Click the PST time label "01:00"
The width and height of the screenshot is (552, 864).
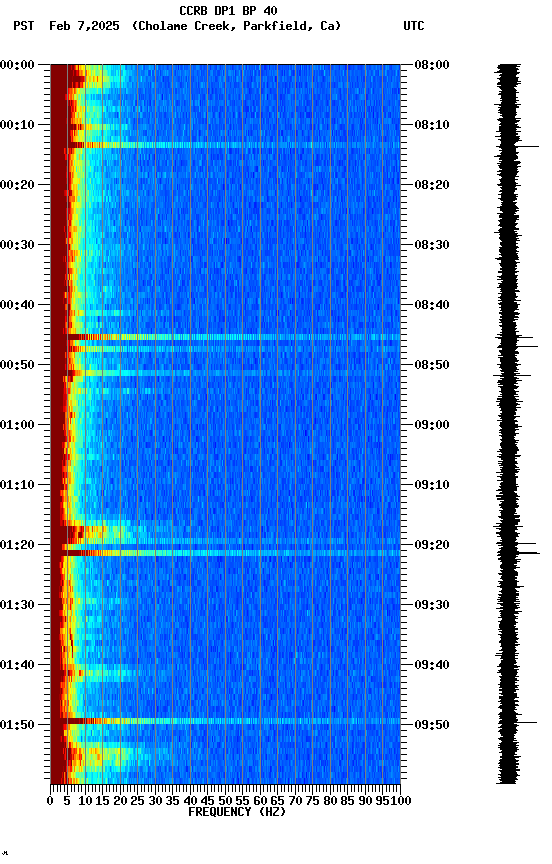pos(17,425)
